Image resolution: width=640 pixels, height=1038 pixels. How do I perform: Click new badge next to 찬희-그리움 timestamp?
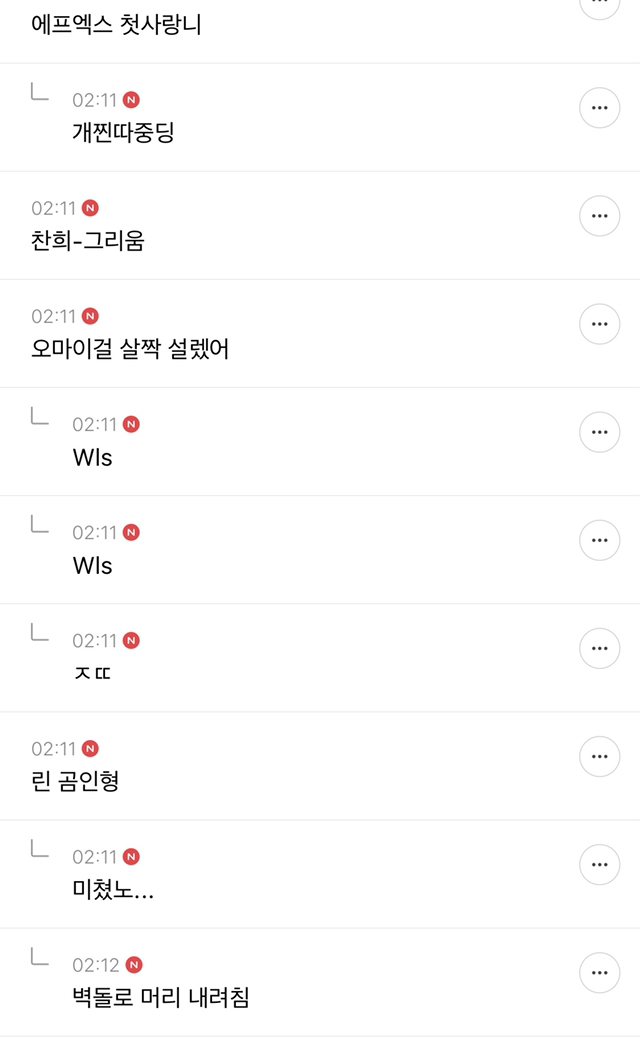(x=91, y=208)
